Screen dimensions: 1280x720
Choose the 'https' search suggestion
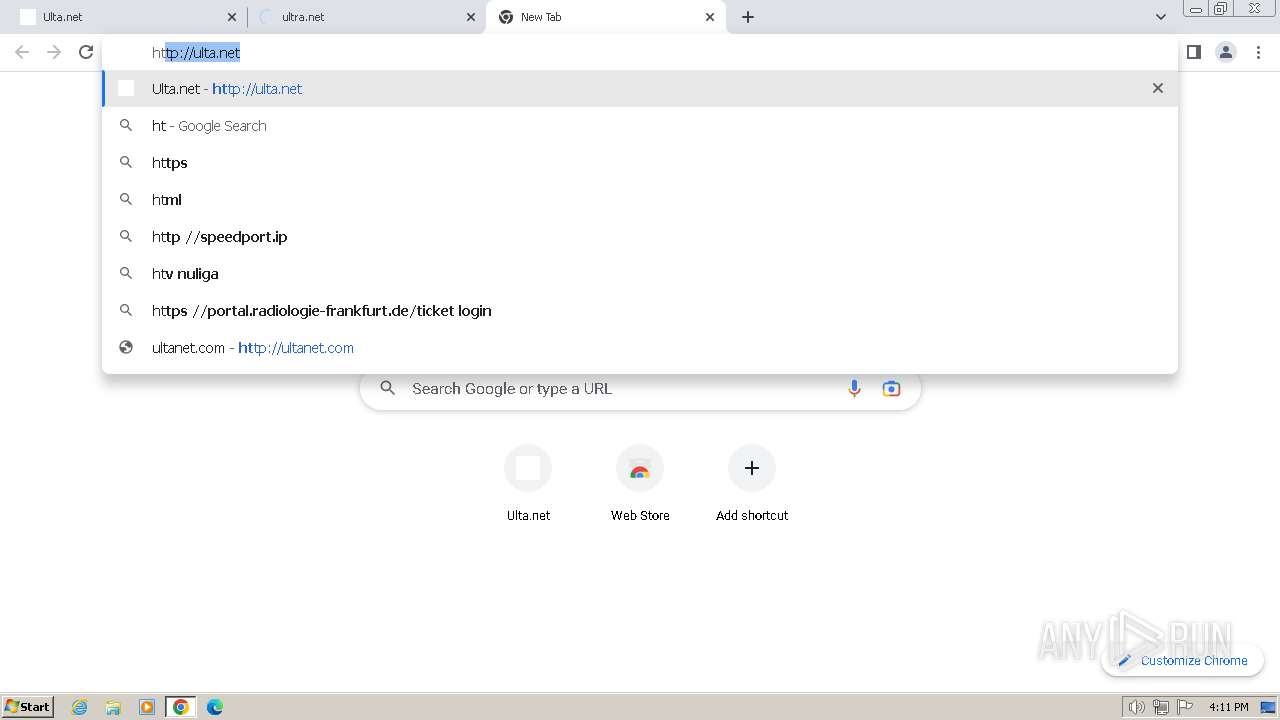(x=640, y=162)
